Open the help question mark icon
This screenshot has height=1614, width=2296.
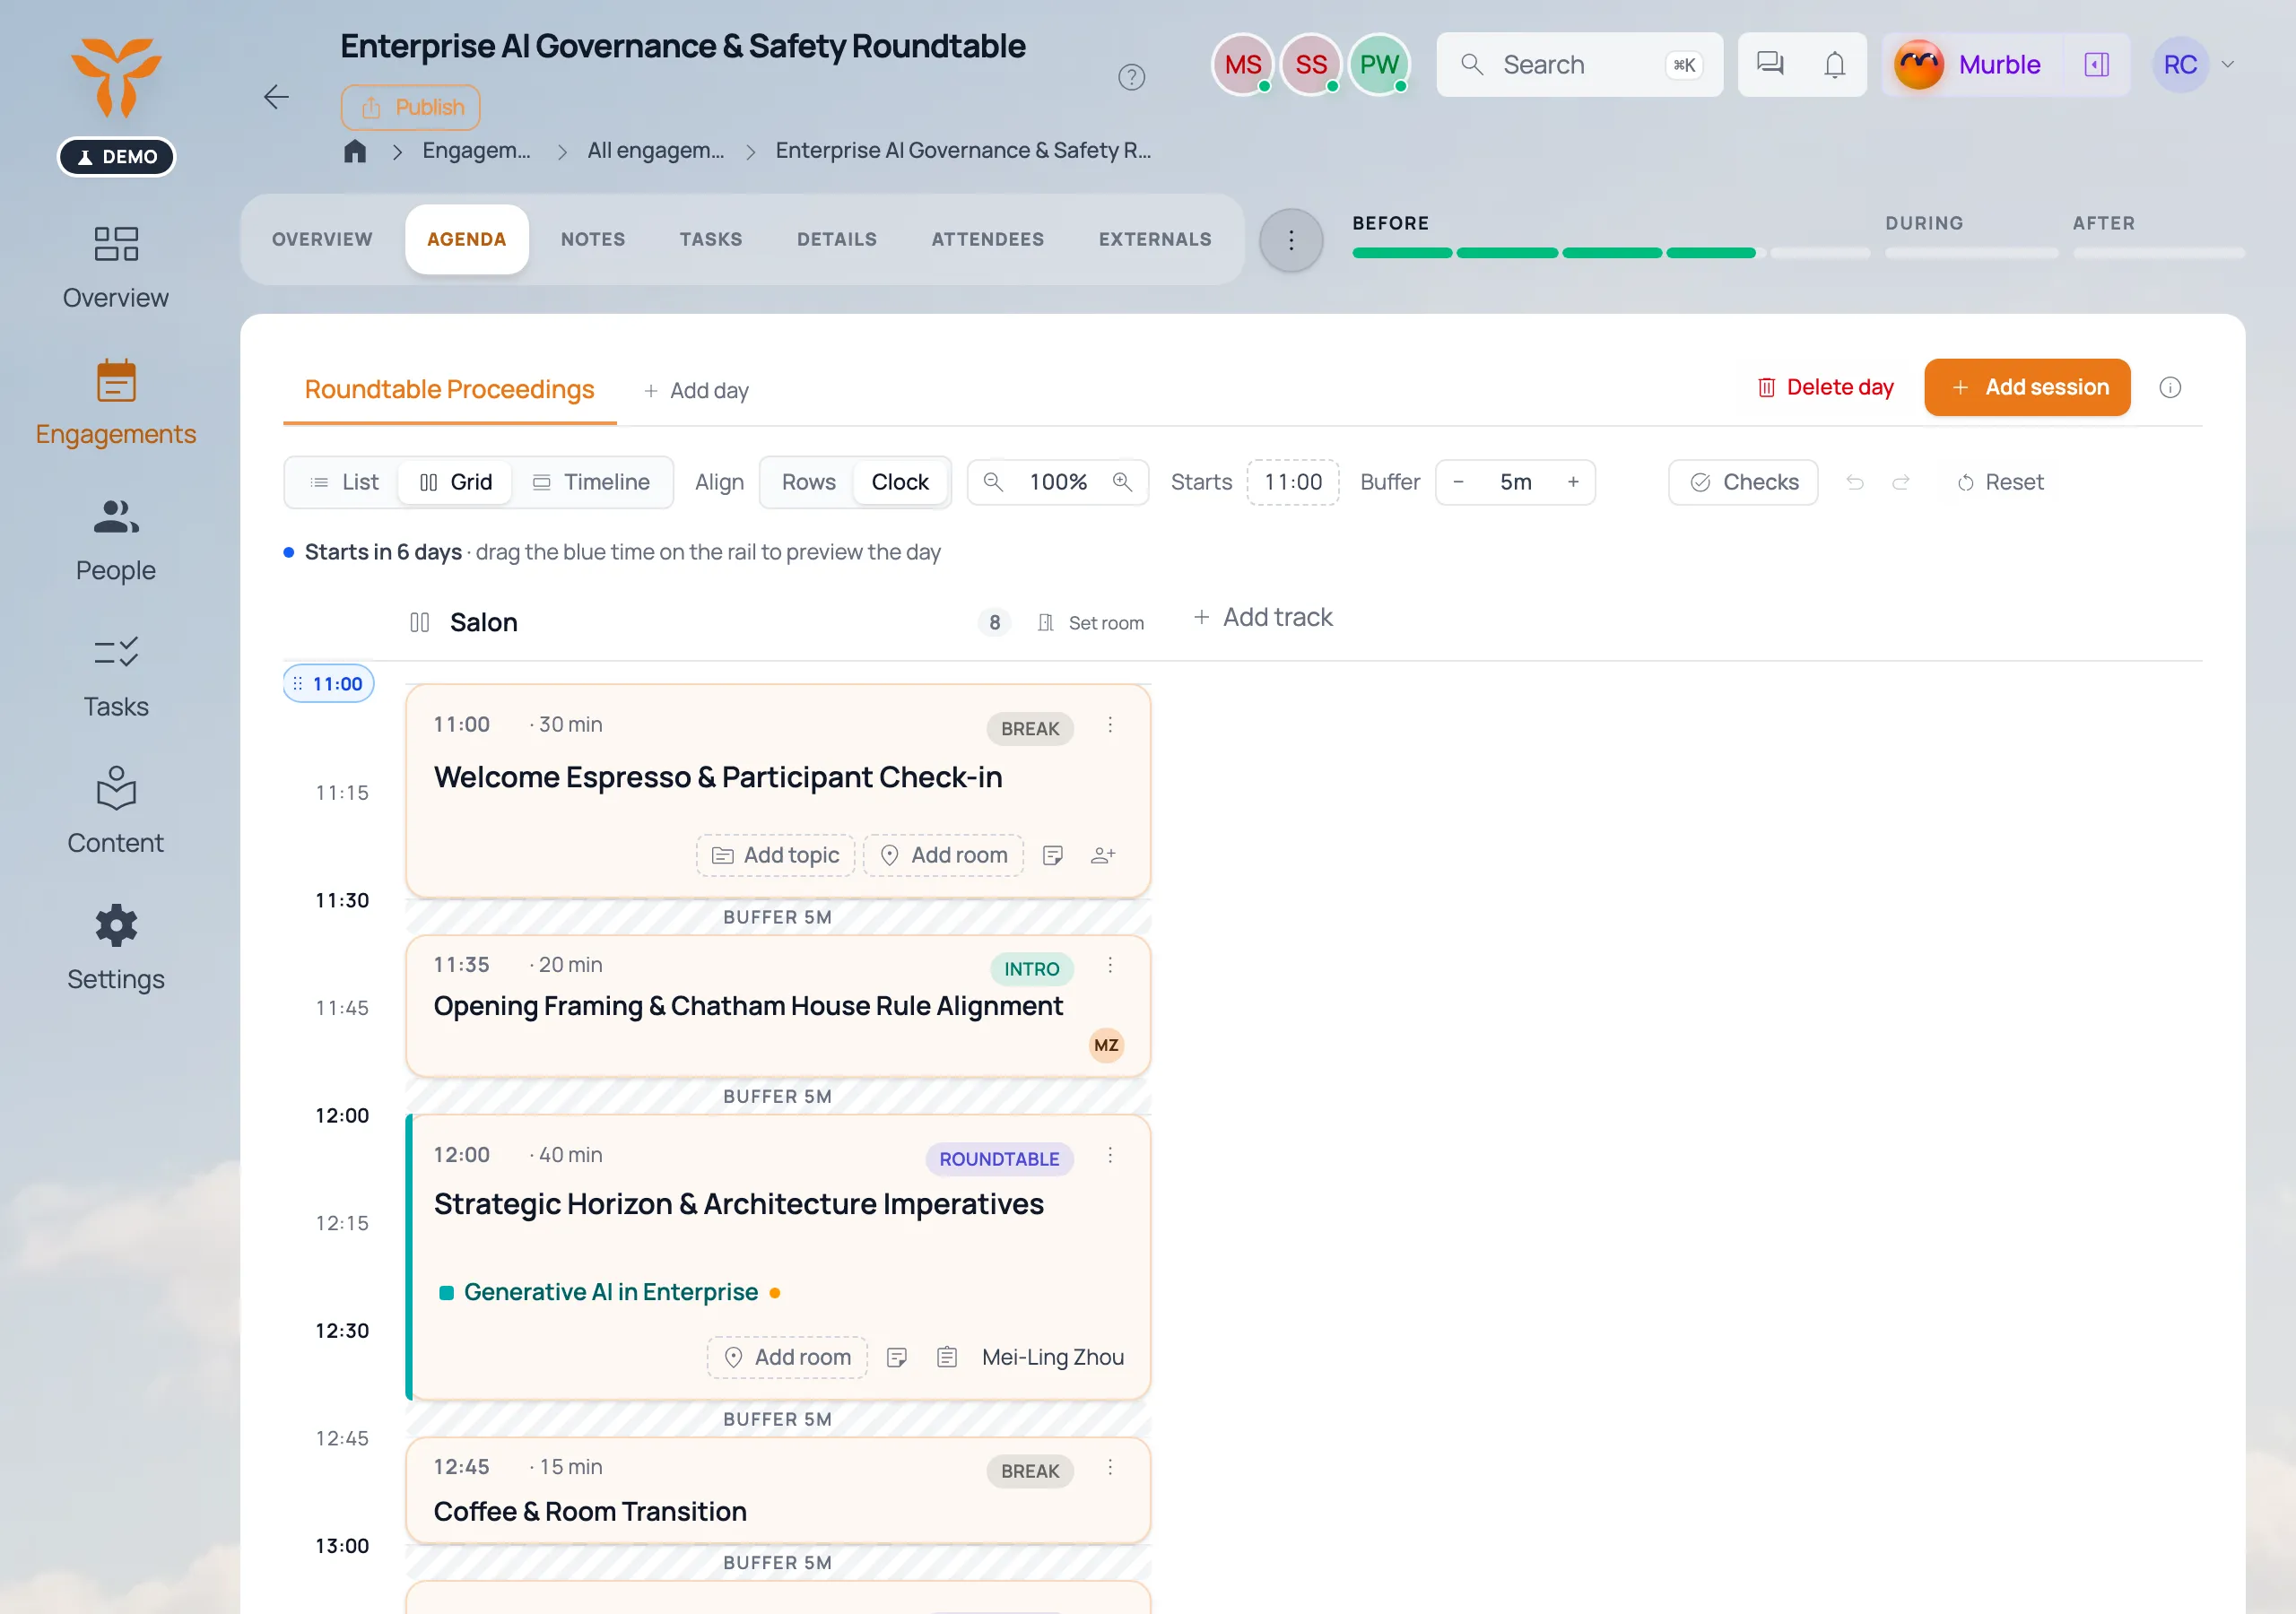1131,77
